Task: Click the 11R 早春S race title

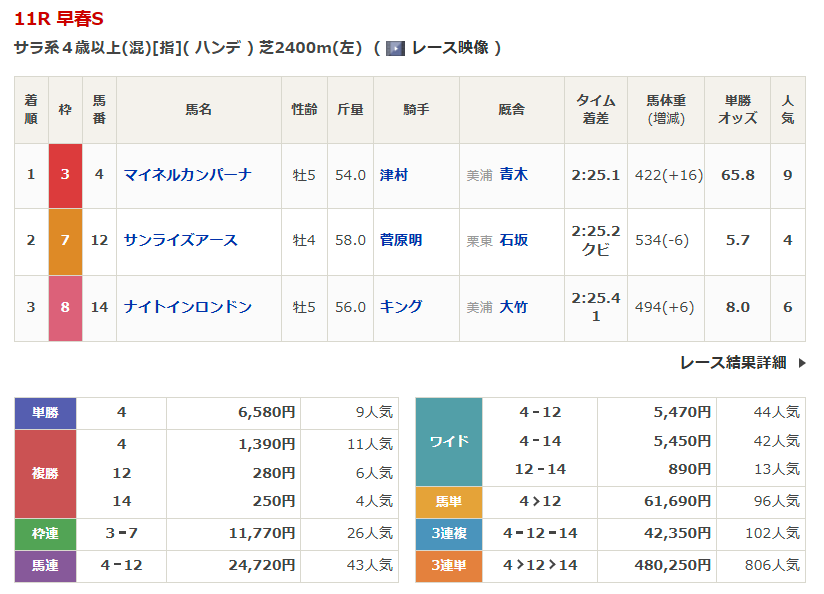Action: coord(58,19)
